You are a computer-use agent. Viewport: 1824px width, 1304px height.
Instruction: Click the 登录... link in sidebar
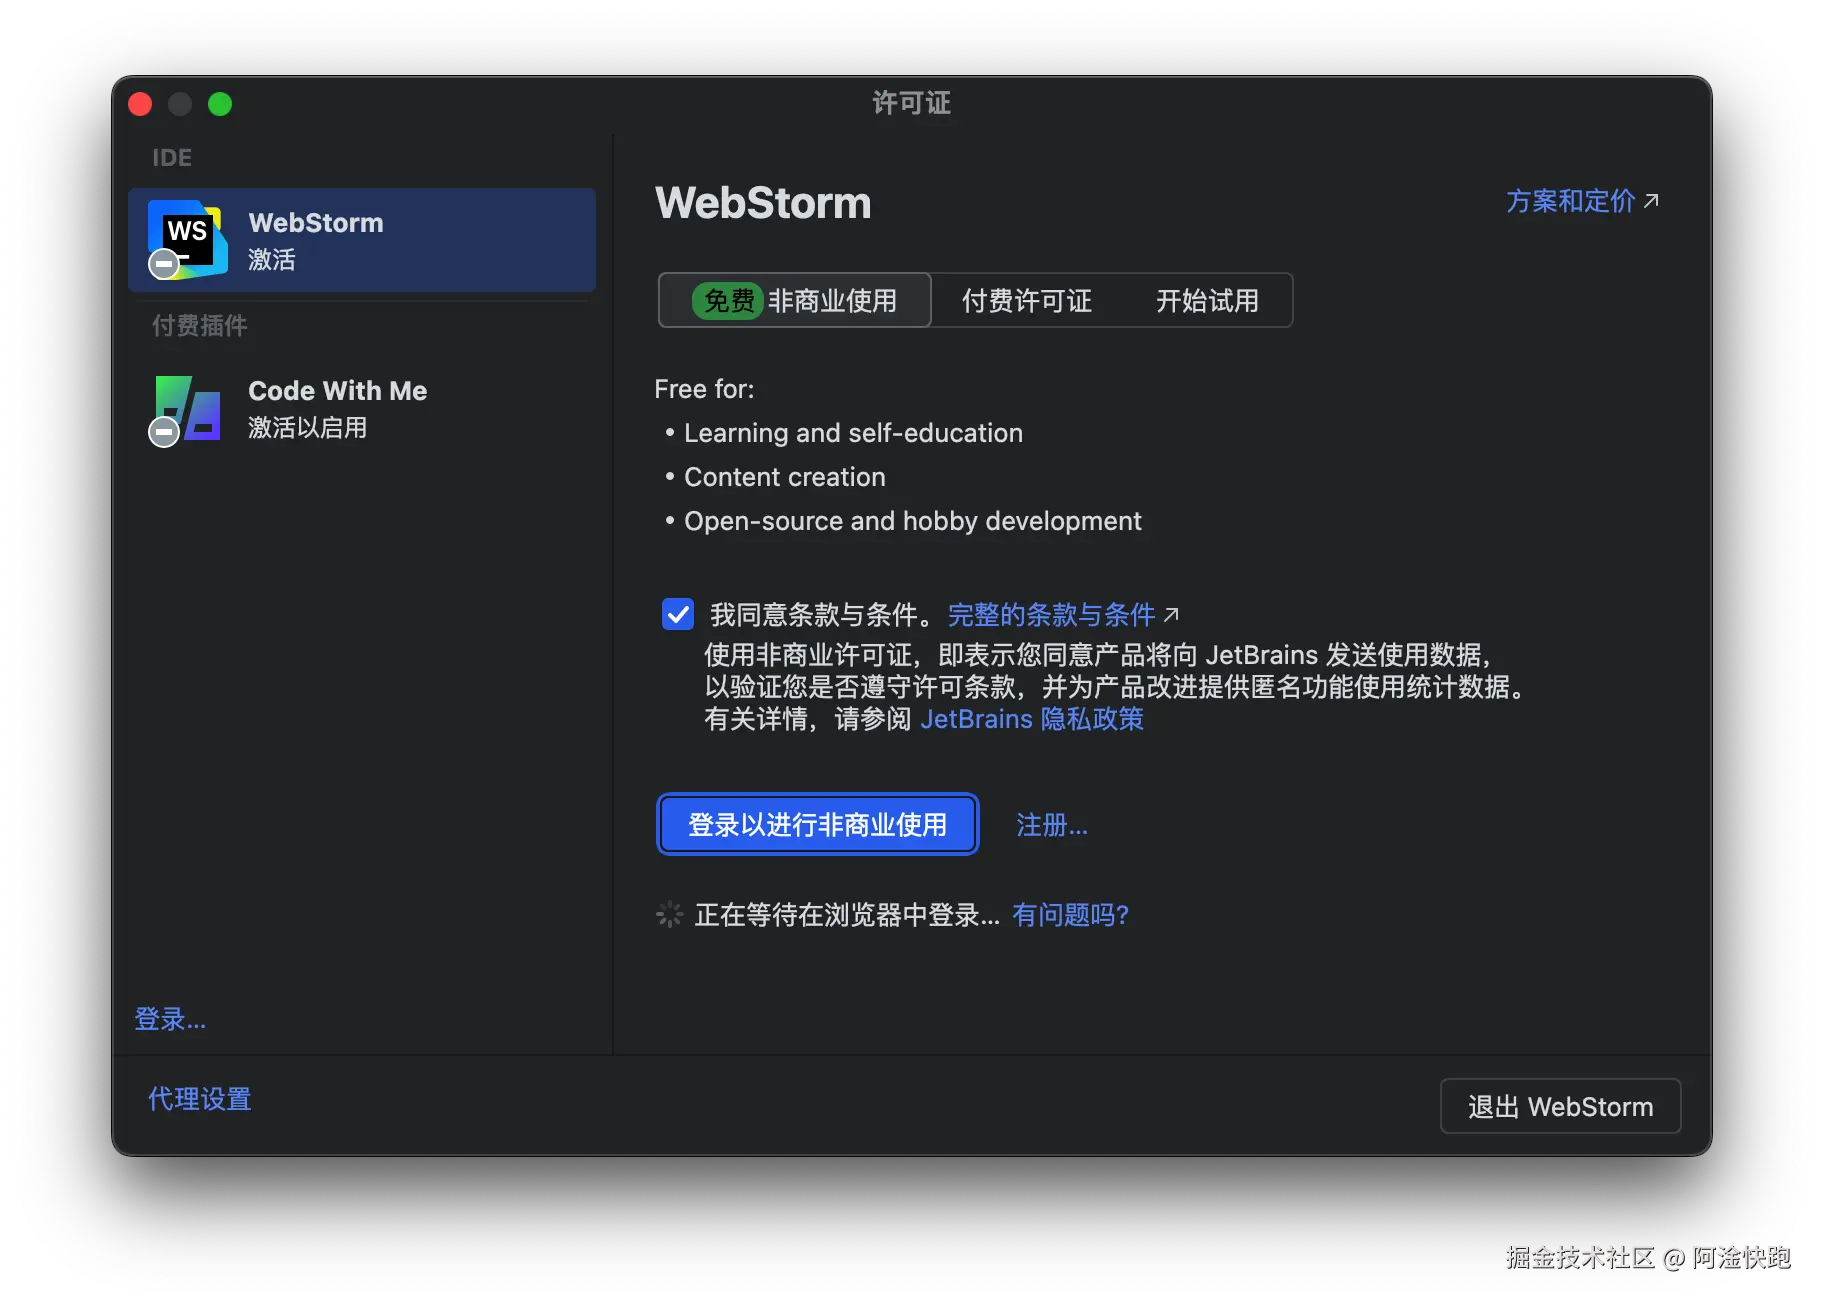[170, 1019]
